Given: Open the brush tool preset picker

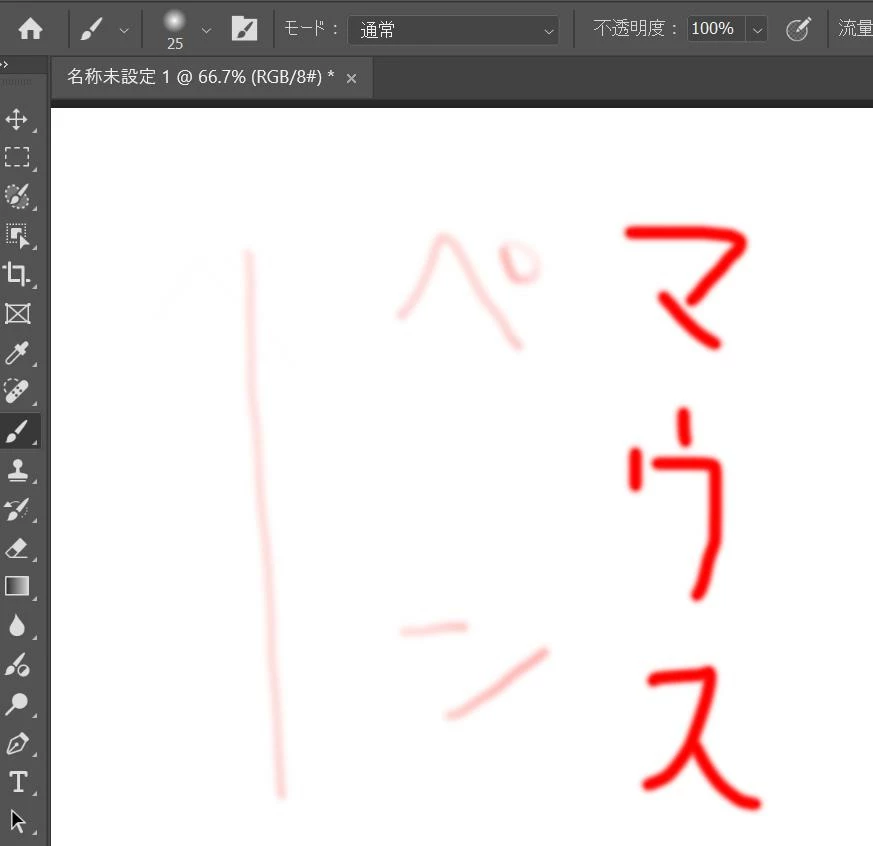Looking at the screenshot, I should pyautogui.click(x=124, y=31).
